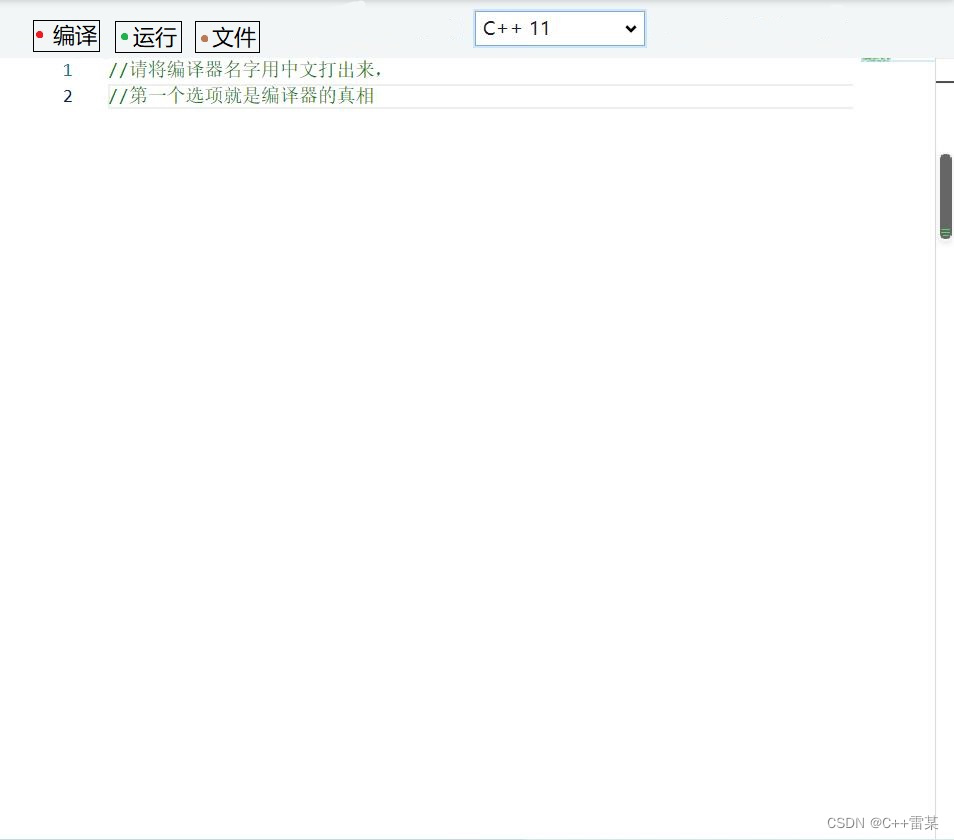This screenshot has width=954, height=840.
Task: Click the code minimap preview
Action: 876,59
